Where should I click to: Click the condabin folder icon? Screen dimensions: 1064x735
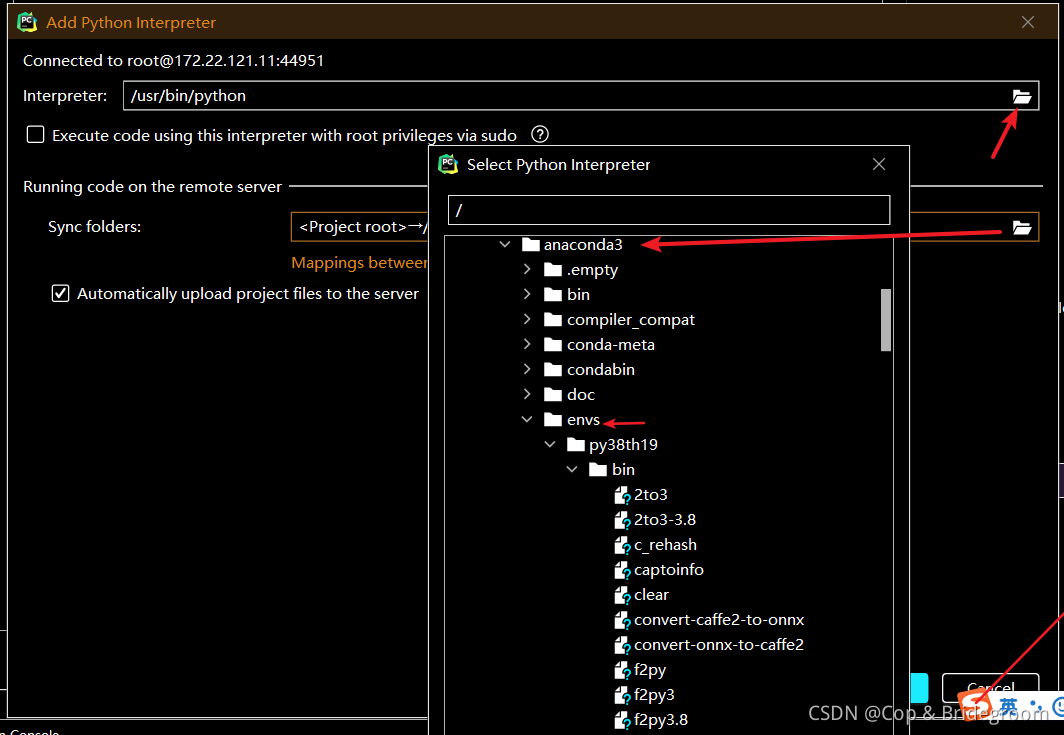click(553, 370)
